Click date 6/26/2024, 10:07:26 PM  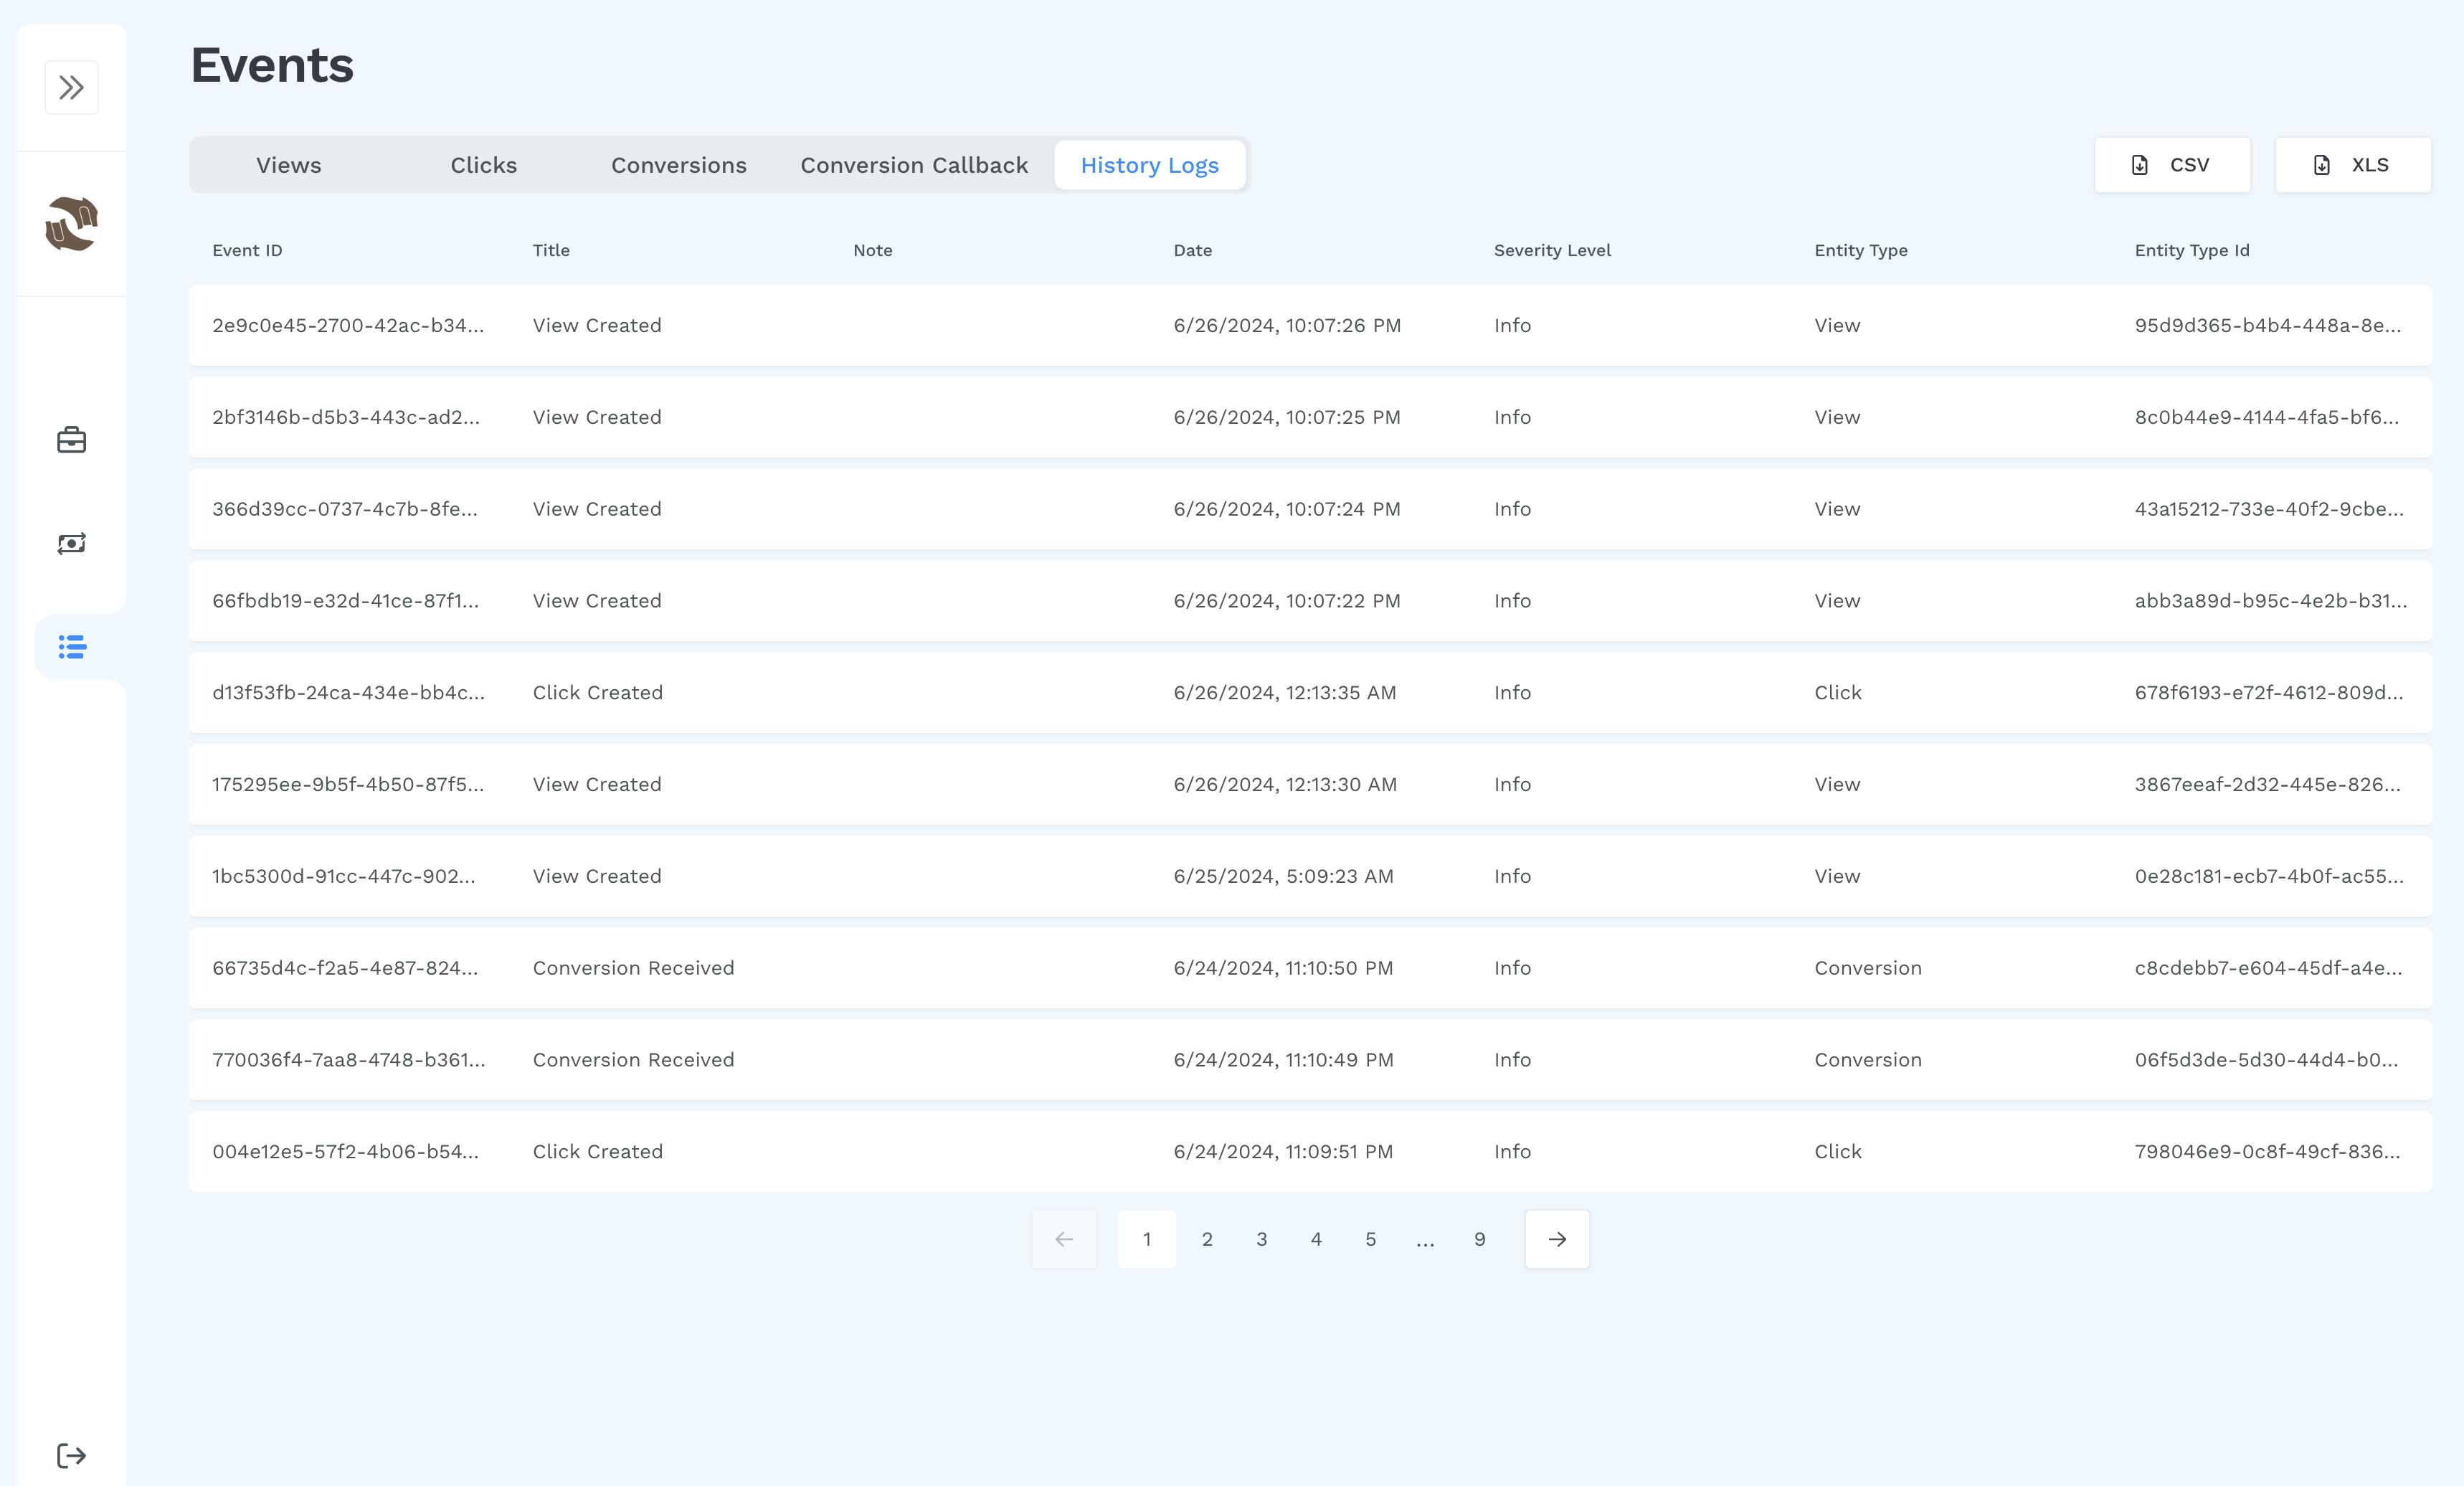point(1287,325)
